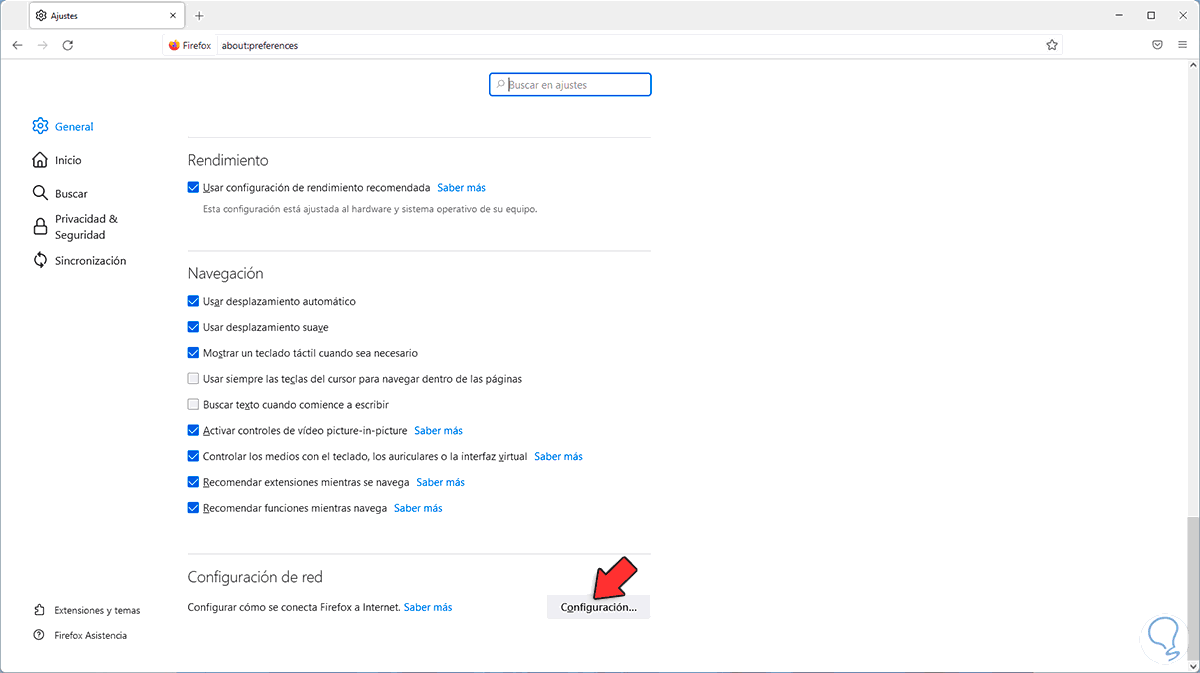Click the back navigation arrow
Screen dimensions: 1200x673
[x=18, y=45]
